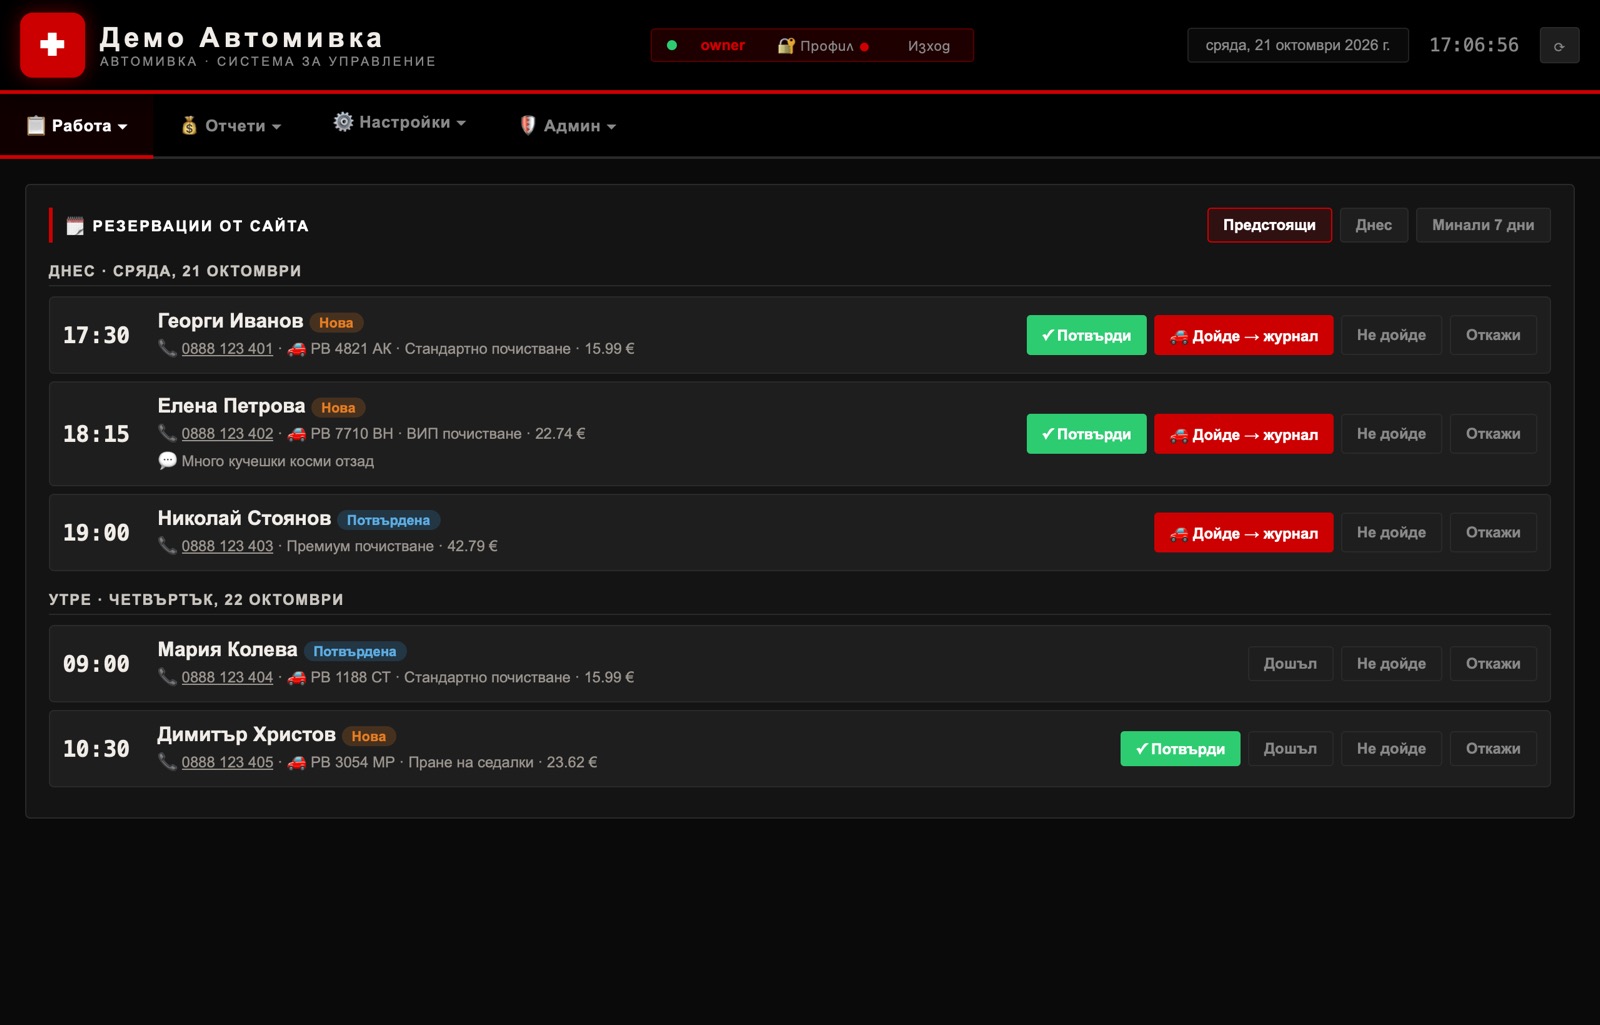Mark Николай Стоянов as Не дойде
1600x1025 pixels.
[1391, 532]
